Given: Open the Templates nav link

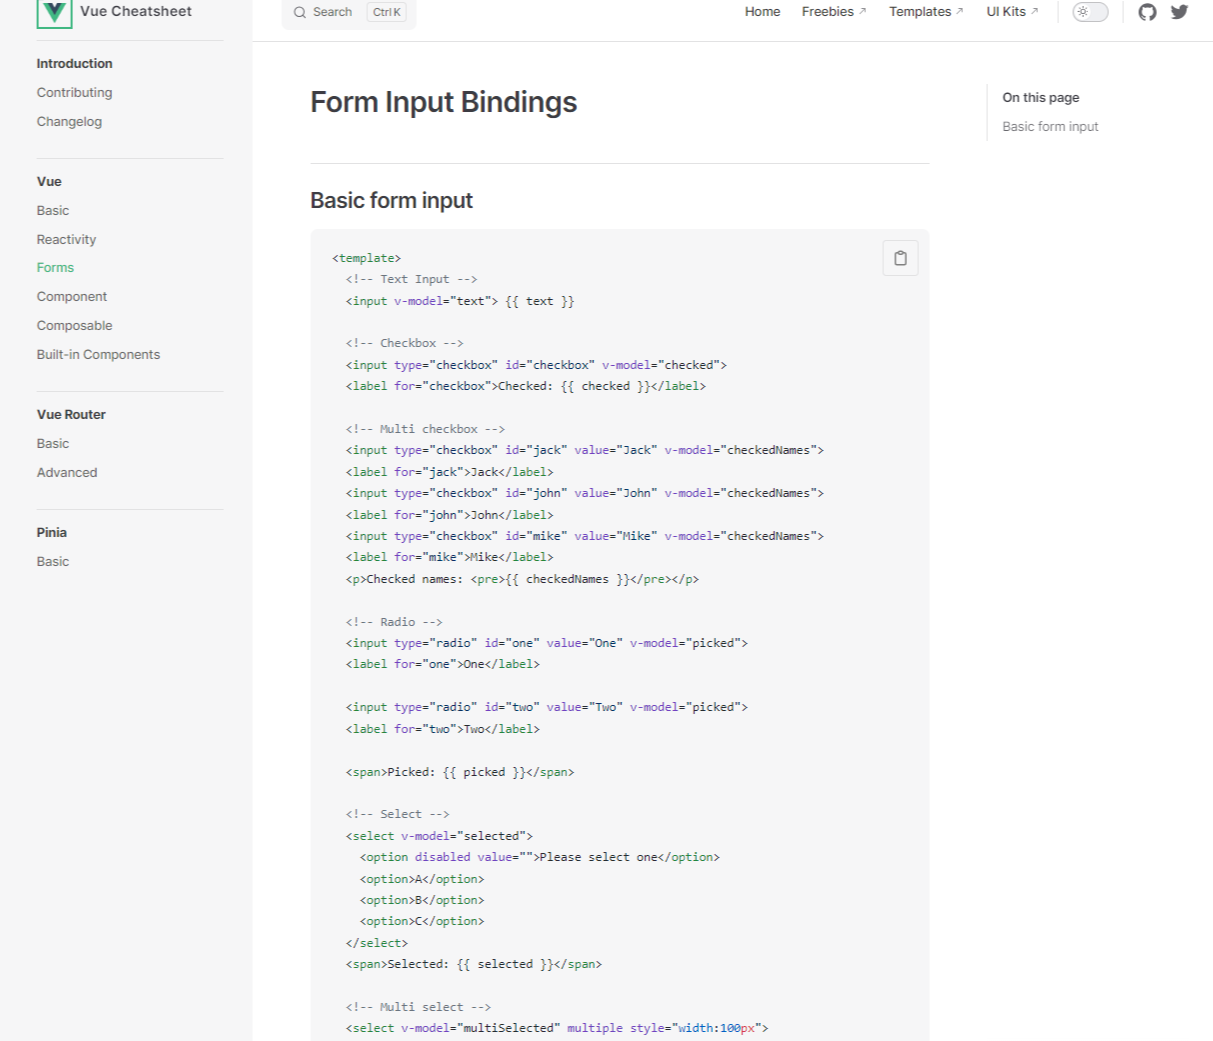Looking at the screenshot, I should [926, 12].
